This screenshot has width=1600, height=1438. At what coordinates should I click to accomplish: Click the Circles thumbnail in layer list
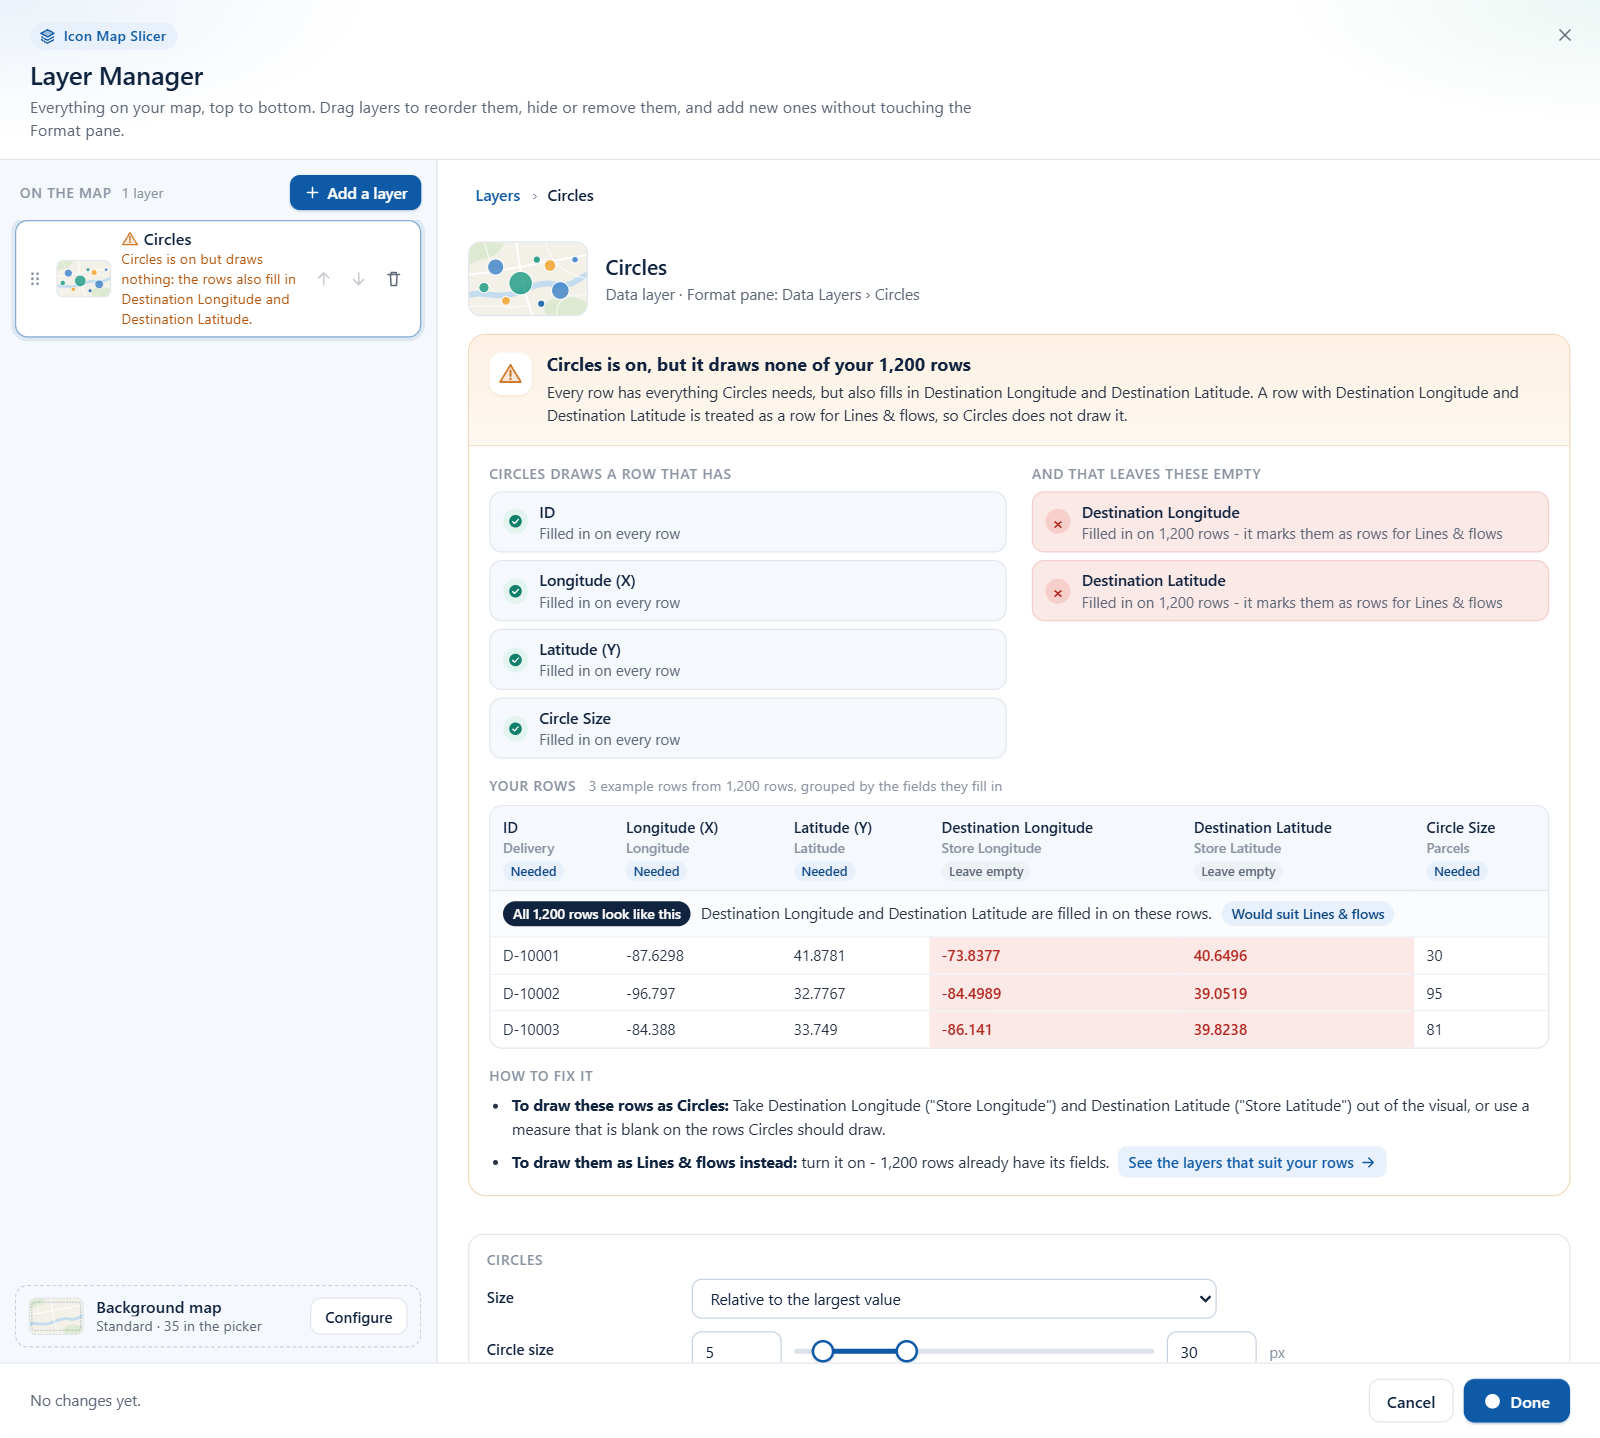coord(84,279)
